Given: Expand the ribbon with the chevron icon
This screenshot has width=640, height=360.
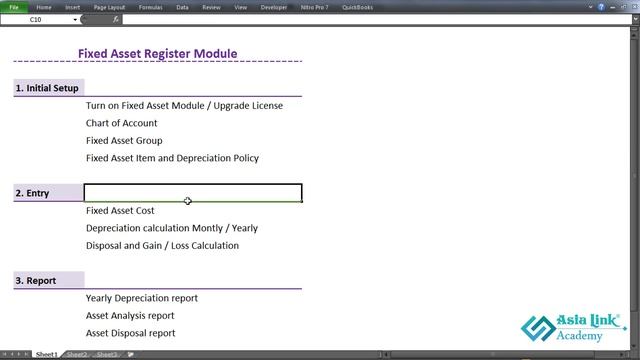Looking at the screenshot, I should (590, 7).
